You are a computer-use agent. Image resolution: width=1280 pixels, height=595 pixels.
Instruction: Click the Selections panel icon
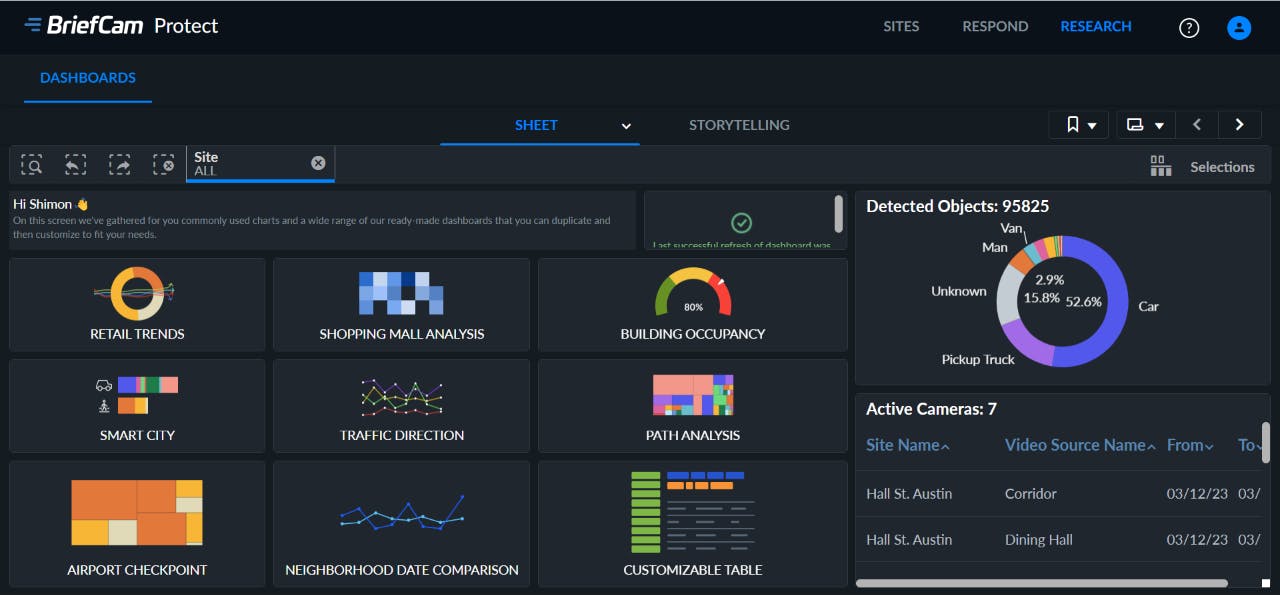coord(1161,166)
